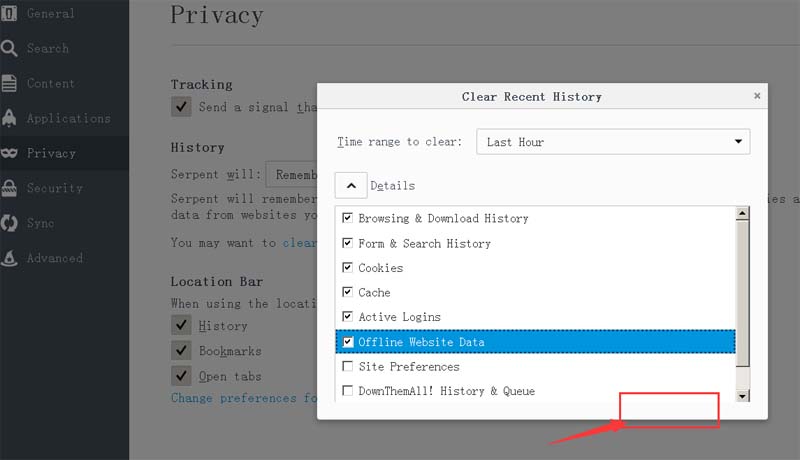Click the Content page icon
The height and width of the screenshot is (460, 800).
(x=10, y=83)
